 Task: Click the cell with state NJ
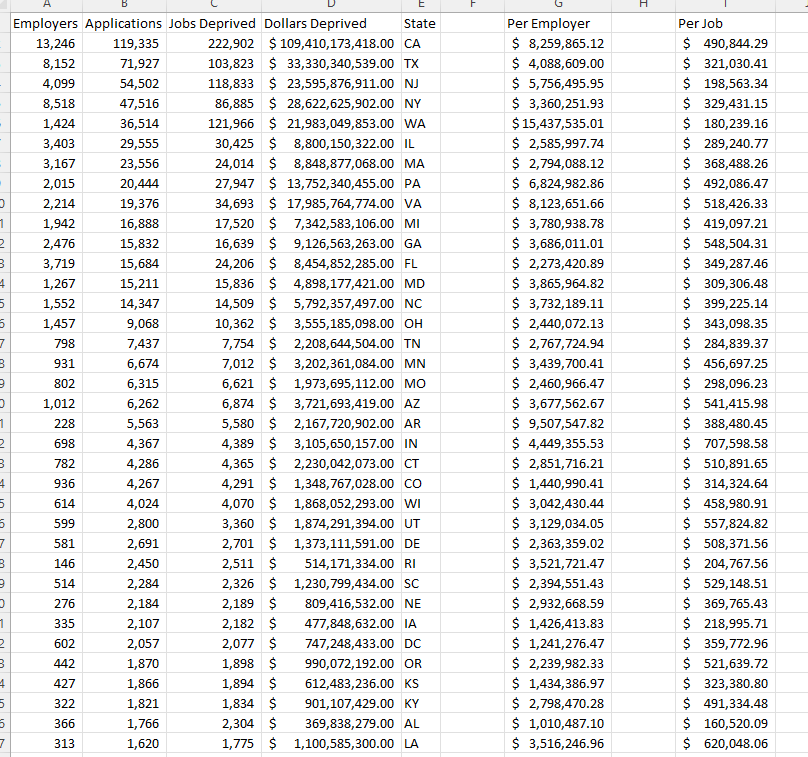[x=421, y=83]
